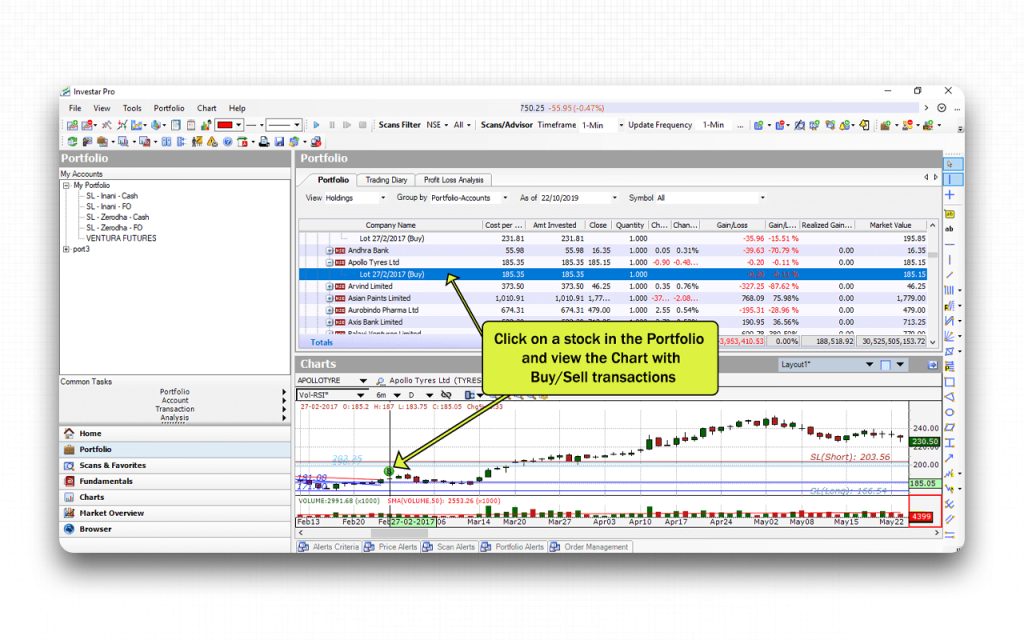
Task: Select the Text 'ab' drawing tool
Action: tap(949, 229)
